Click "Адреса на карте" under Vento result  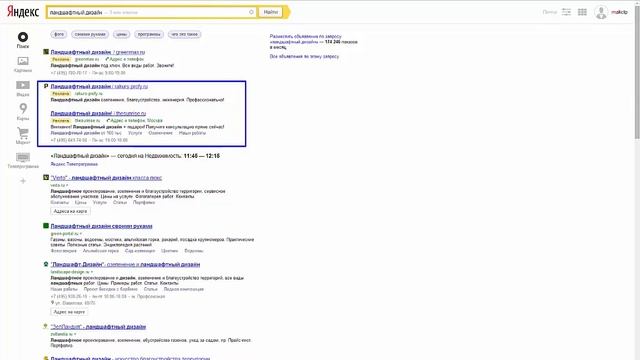(x=70, y=211)
